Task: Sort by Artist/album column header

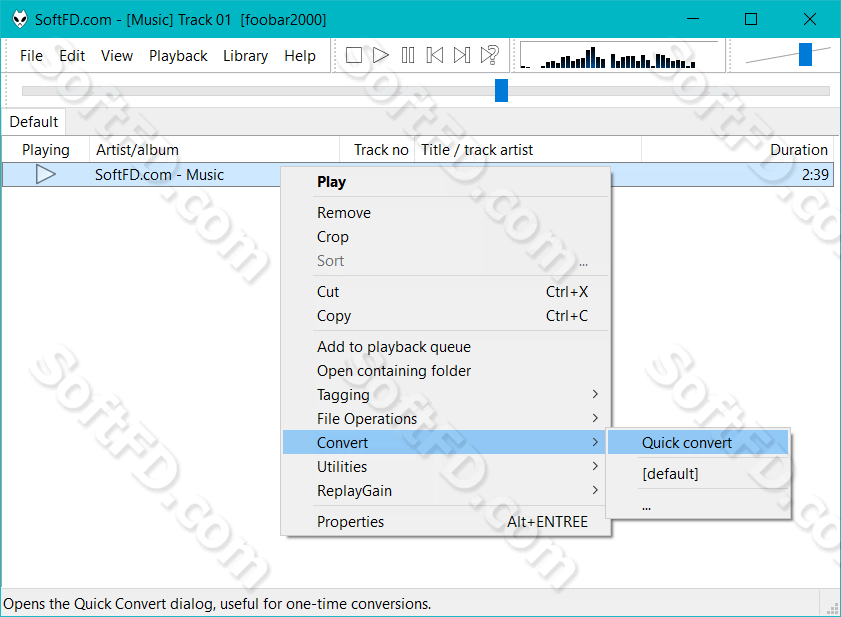Action: pos(215,150)
